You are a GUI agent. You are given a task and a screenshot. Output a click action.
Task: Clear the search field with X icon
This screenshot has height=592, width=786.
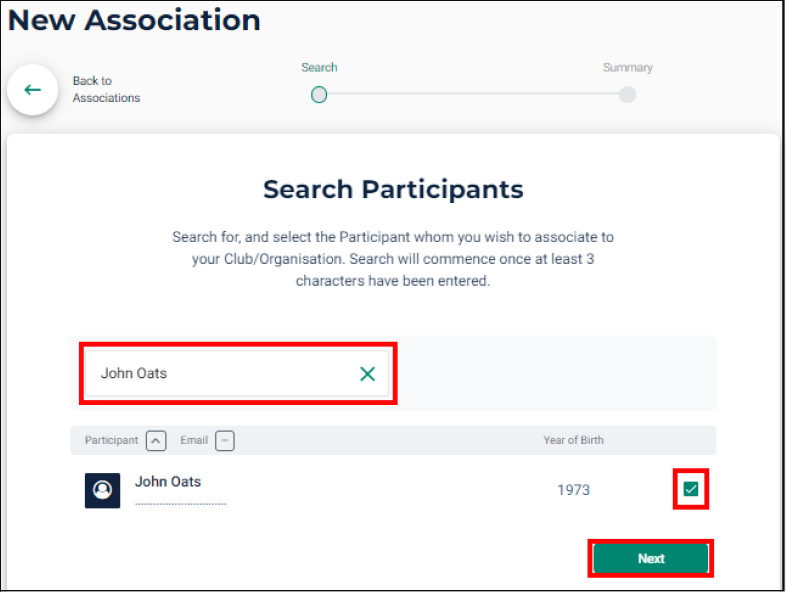pos(367,373)
